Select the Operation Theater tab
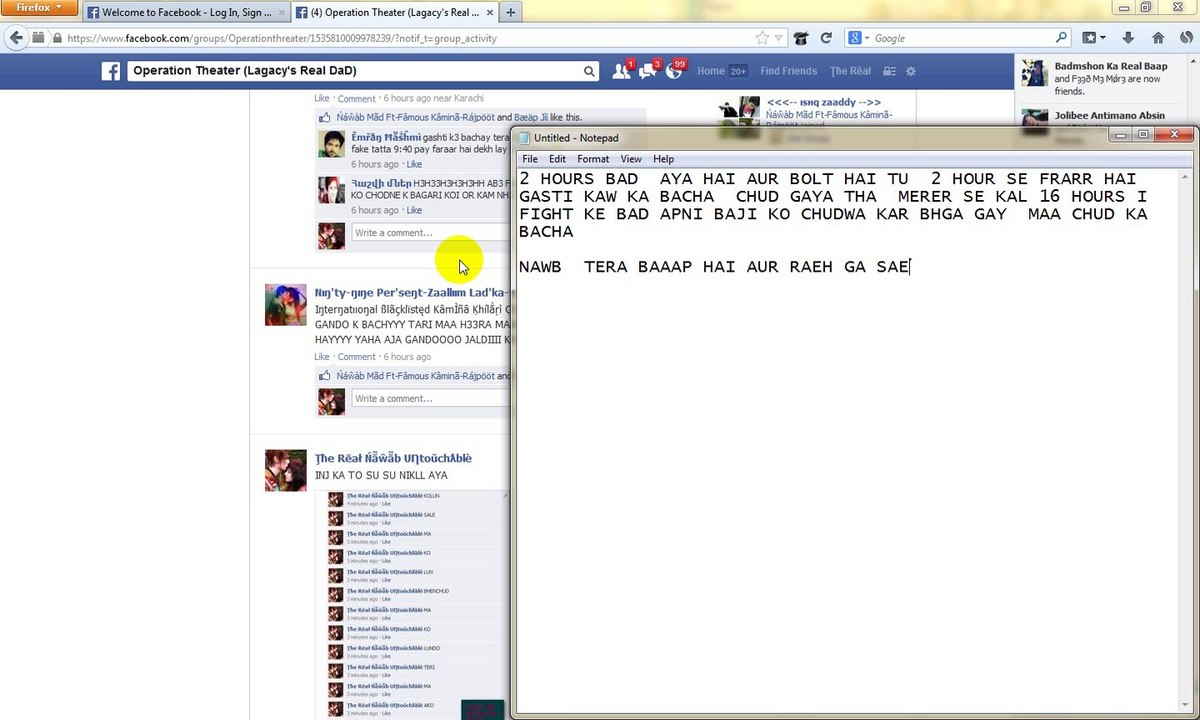The image size is (1200, 720). point(397,12)
